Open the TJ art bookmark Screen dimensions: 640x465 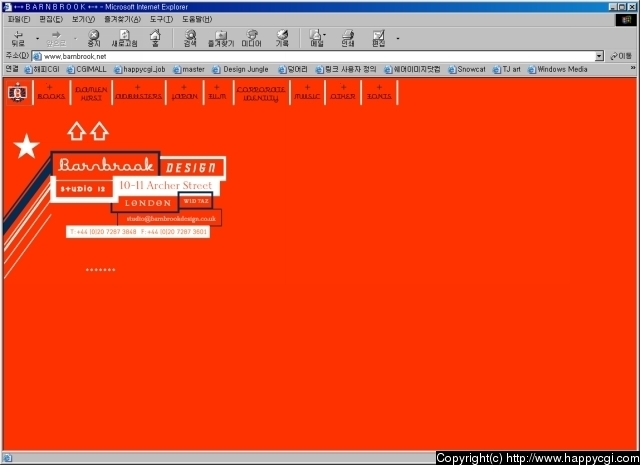point(507,69)
